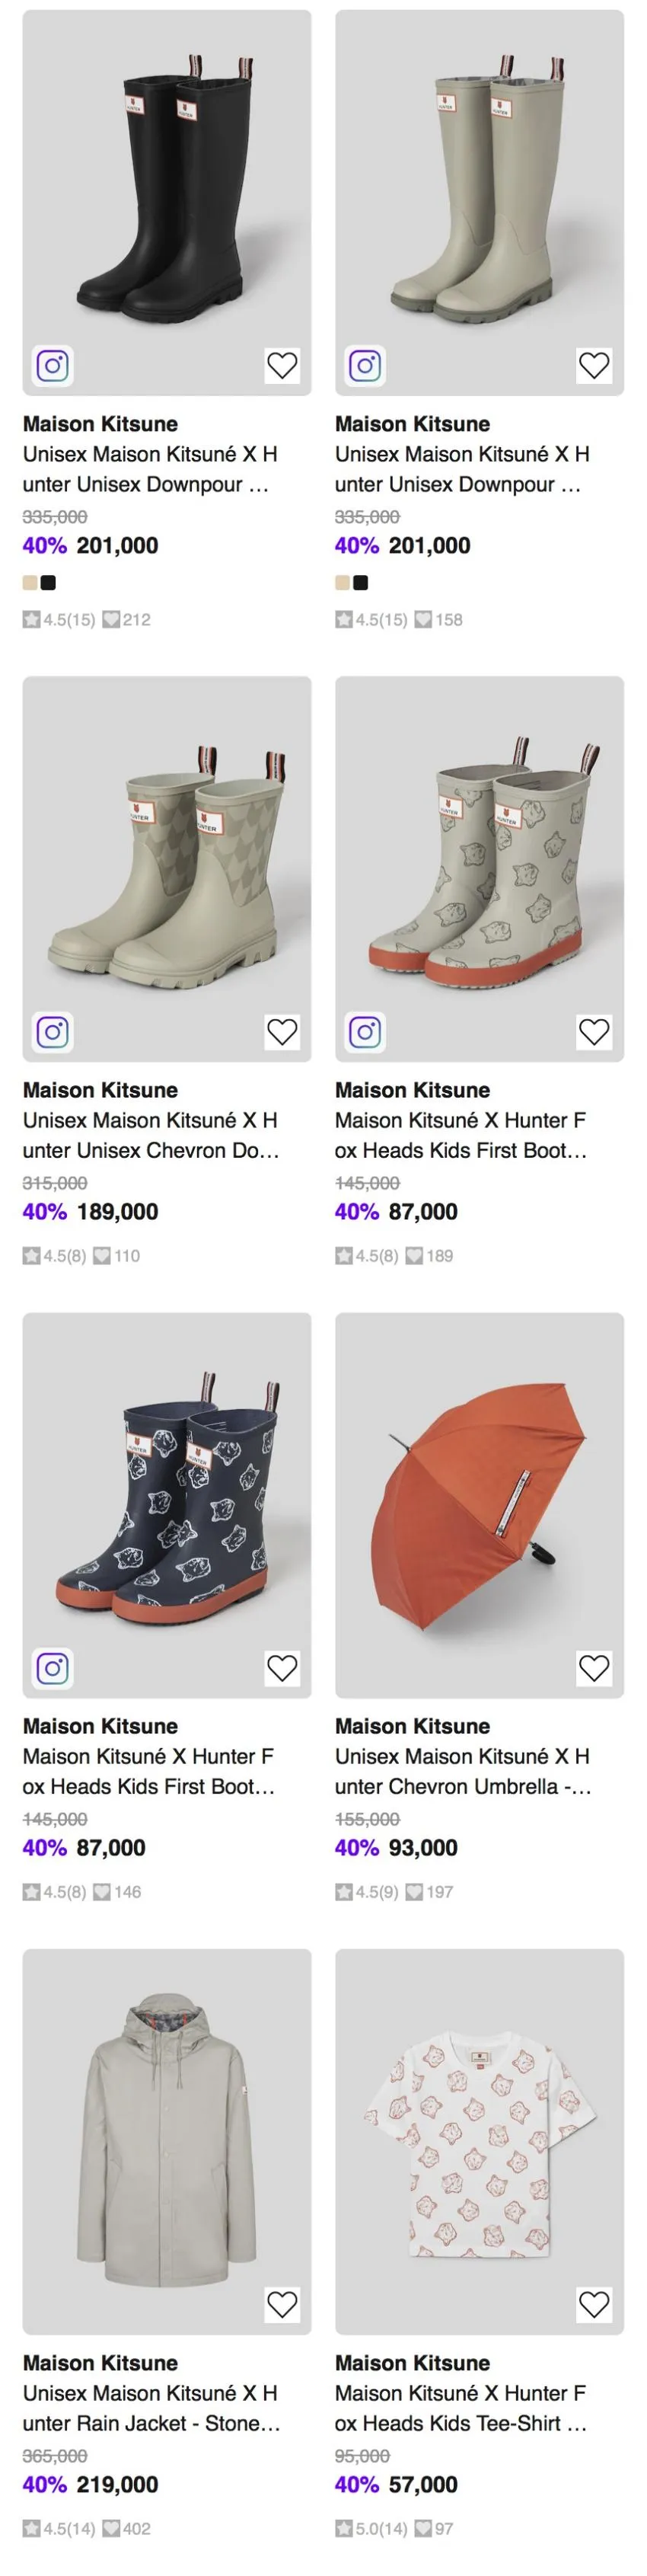
Task: Click Instagram icon on grey Fox Heads kids boots
Action: pyautogui.click(x=365, y=1031)
